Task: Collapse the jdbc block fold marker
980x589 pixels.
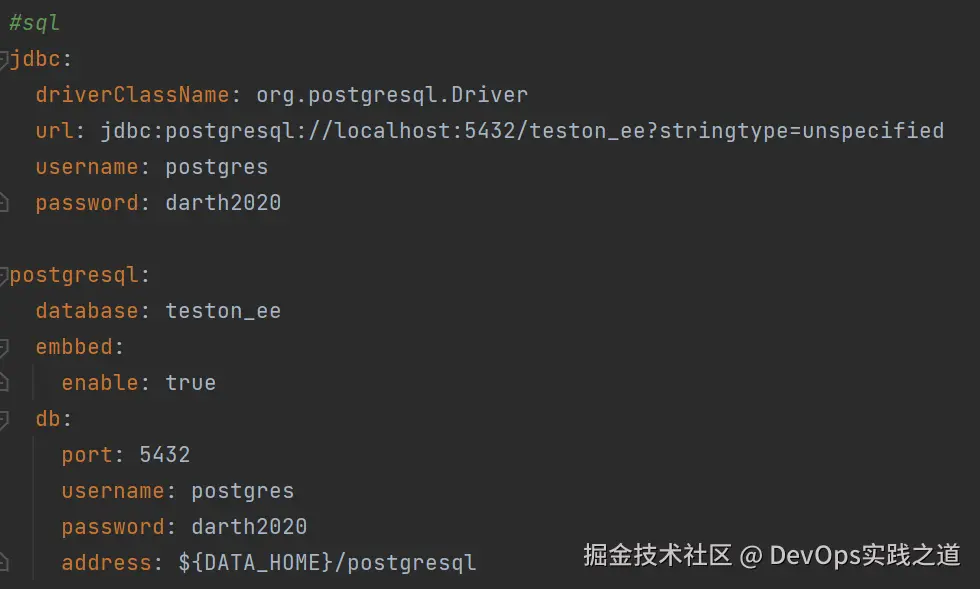Action: [4, 59]
